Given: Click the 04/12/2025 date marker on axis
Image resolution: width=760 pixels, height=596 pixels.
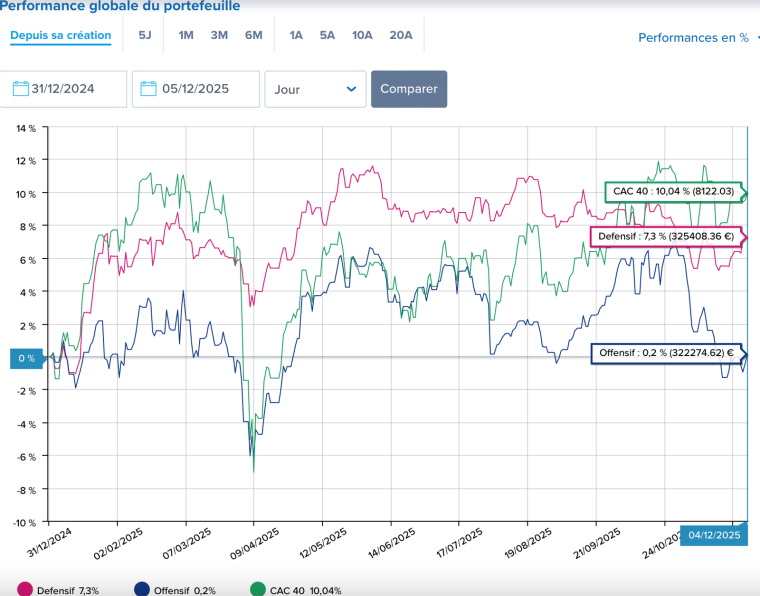Looking at the screenshot, I should click(714, 535).
